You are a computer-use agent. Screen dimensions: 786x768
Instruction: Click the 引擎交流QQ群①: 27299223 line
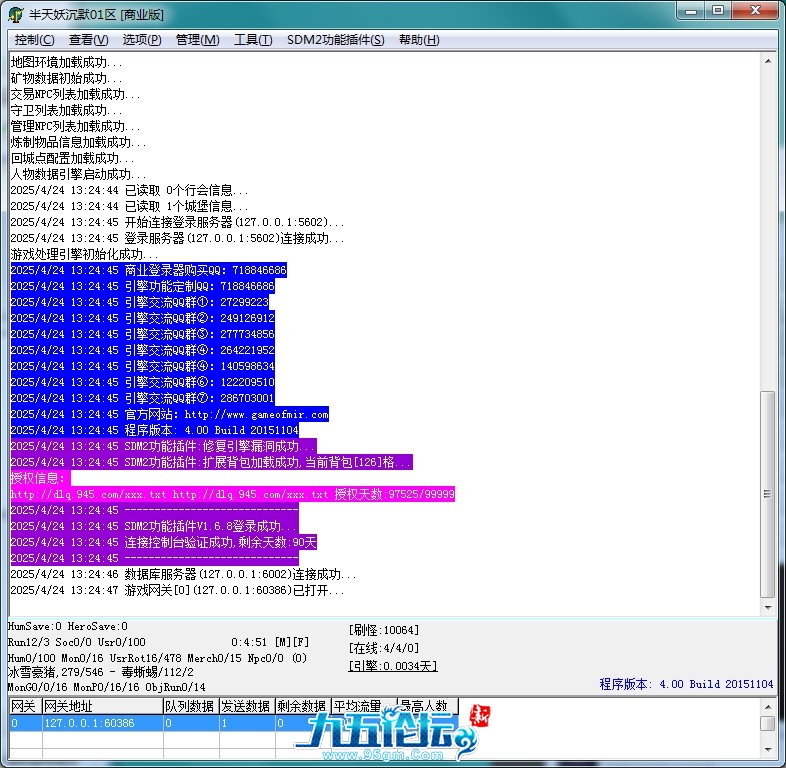tap(139, 302)
